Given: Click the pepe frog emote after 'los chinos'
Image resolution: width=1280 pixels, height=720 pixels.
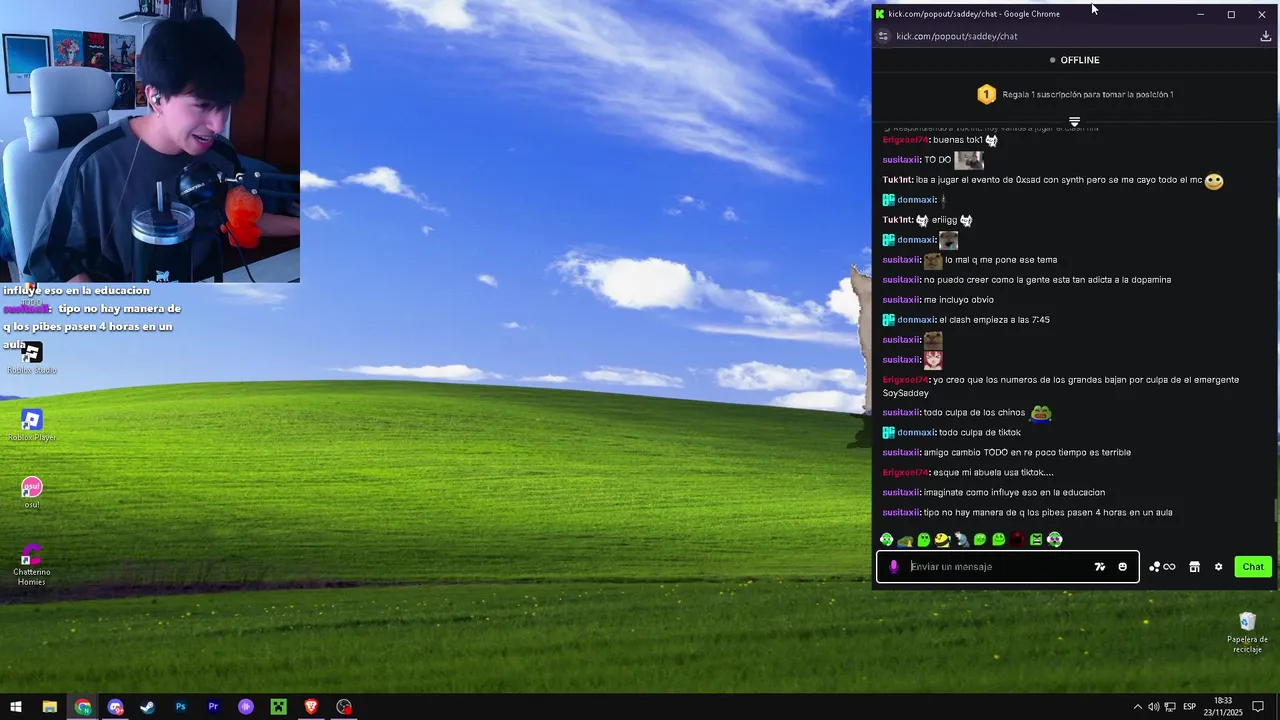Looking at the screenshot, I should 1041,412.
